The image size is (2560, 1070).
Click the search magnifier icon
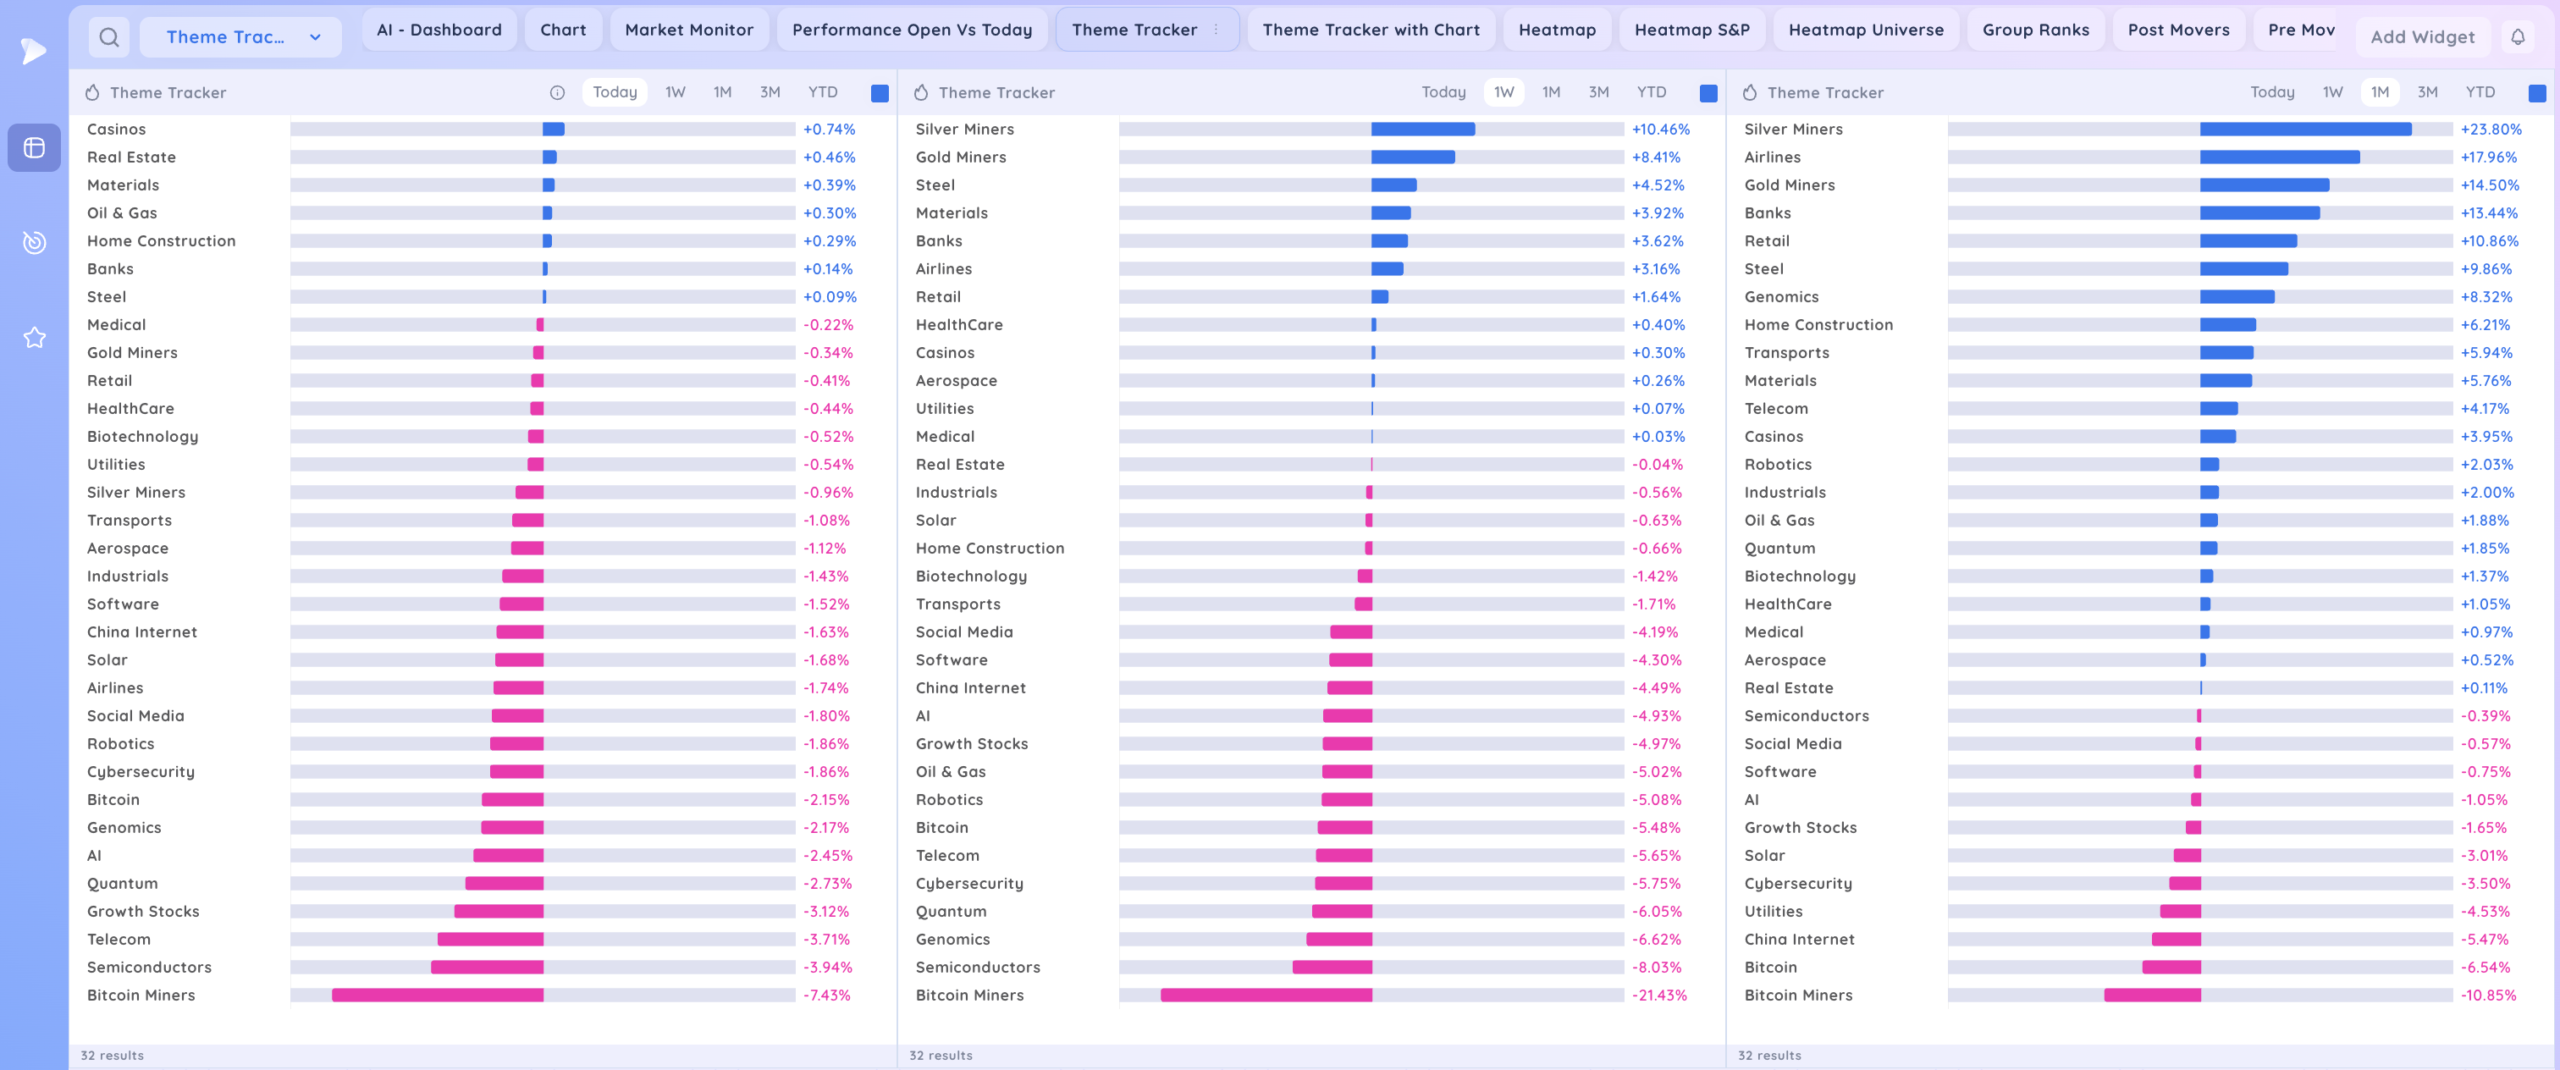click(110, 37)
